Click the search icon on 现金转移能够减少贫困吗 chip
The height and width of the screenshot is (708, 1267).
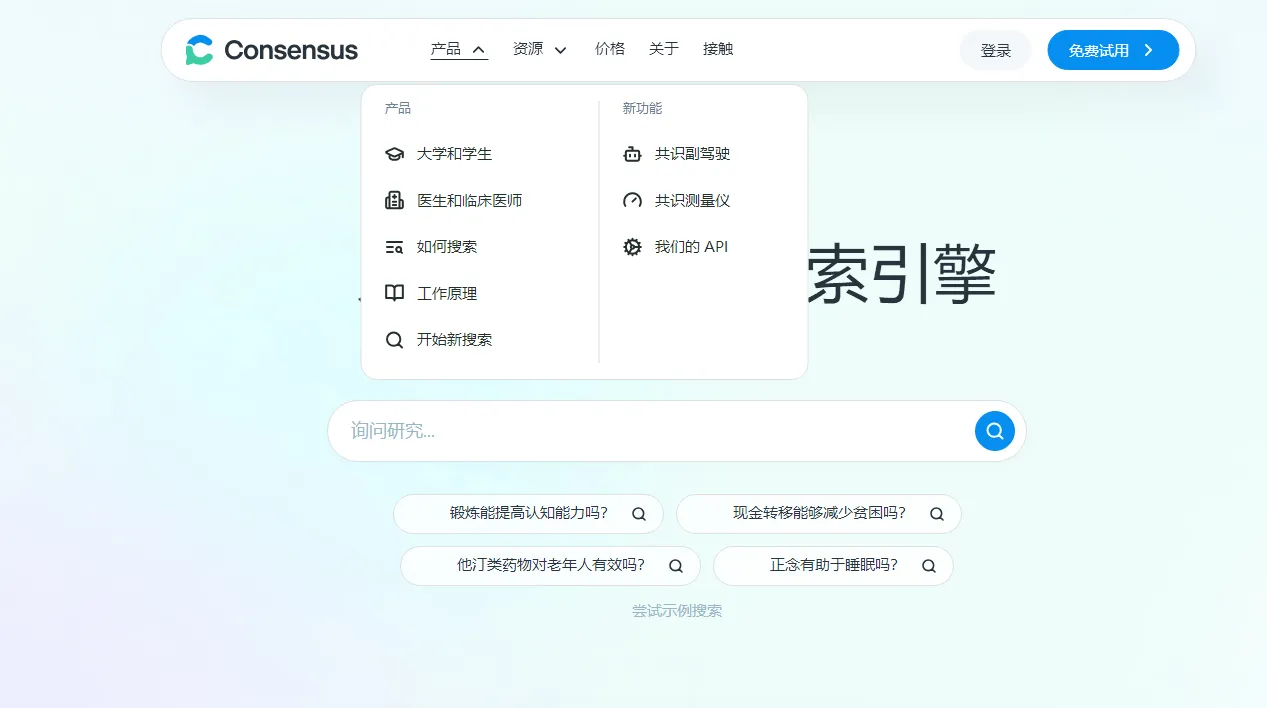(937, 514)
